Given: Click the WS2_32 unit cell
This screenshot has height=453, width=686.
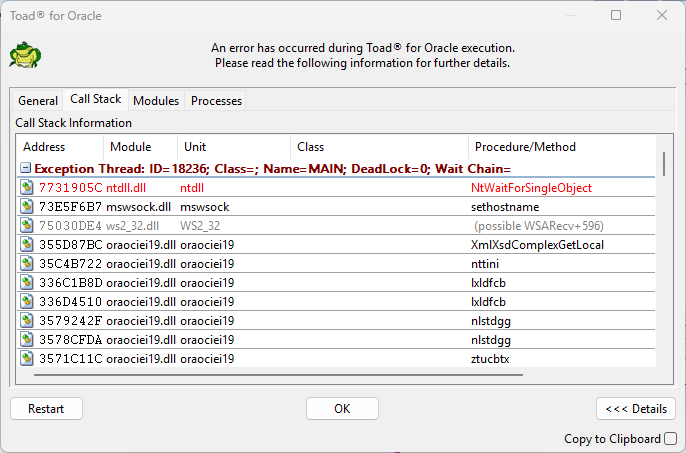Looking at the screenshot, I should (200, 226).
